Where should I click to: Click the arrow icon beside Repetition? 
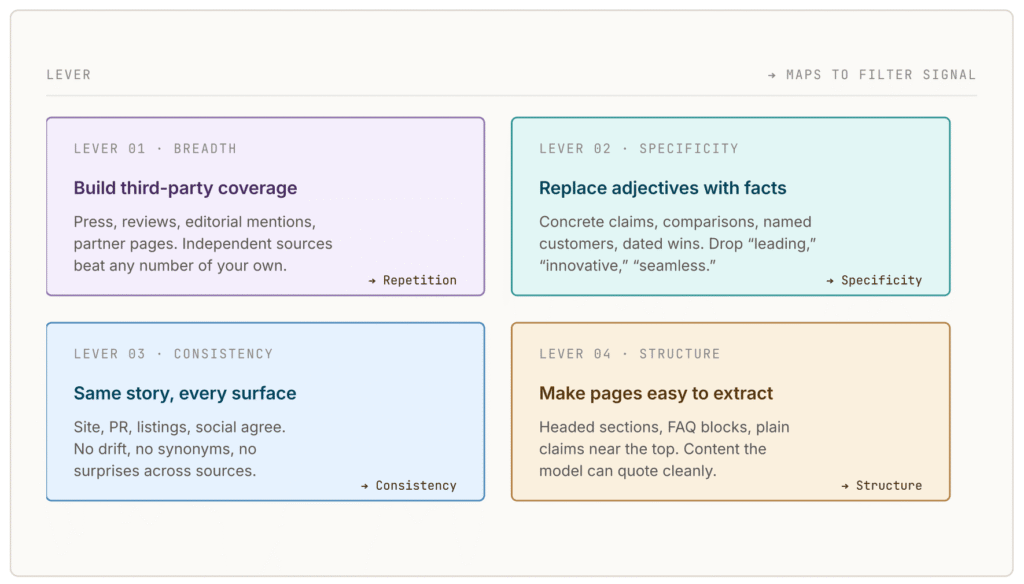pyautogui.click(x=372, y=281)
